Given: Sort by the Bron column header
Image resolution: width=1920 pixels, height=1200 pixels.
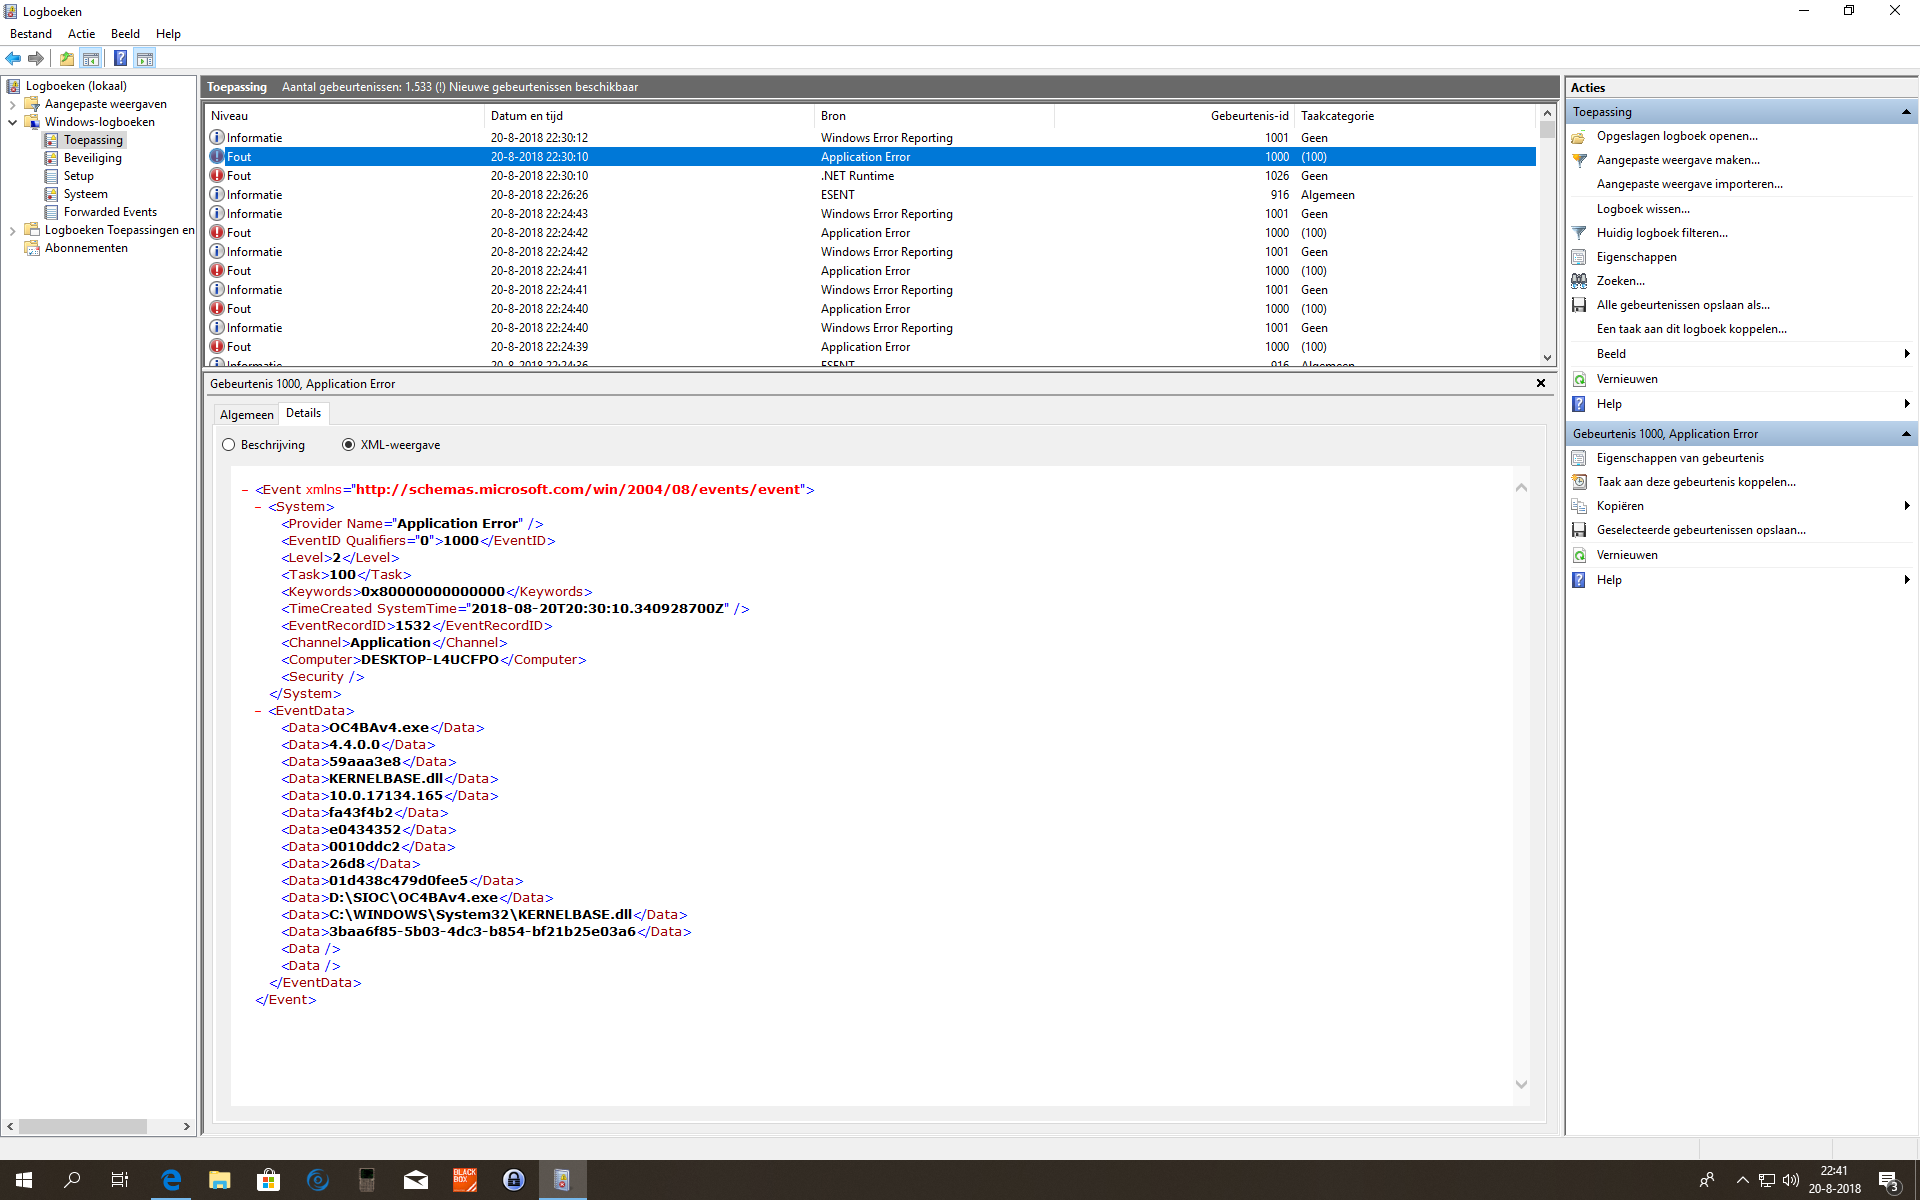Looking at the screenshot, I should point(934,116).
